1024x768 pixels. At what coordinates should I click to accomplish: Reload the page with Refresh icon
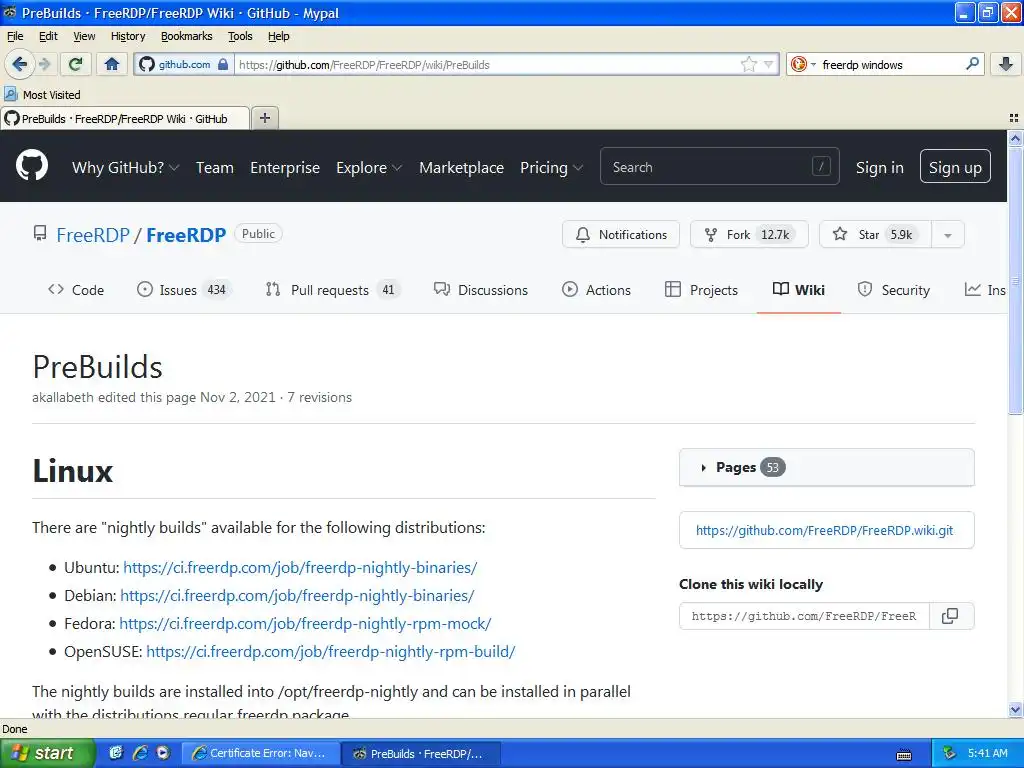coord(76,64)
